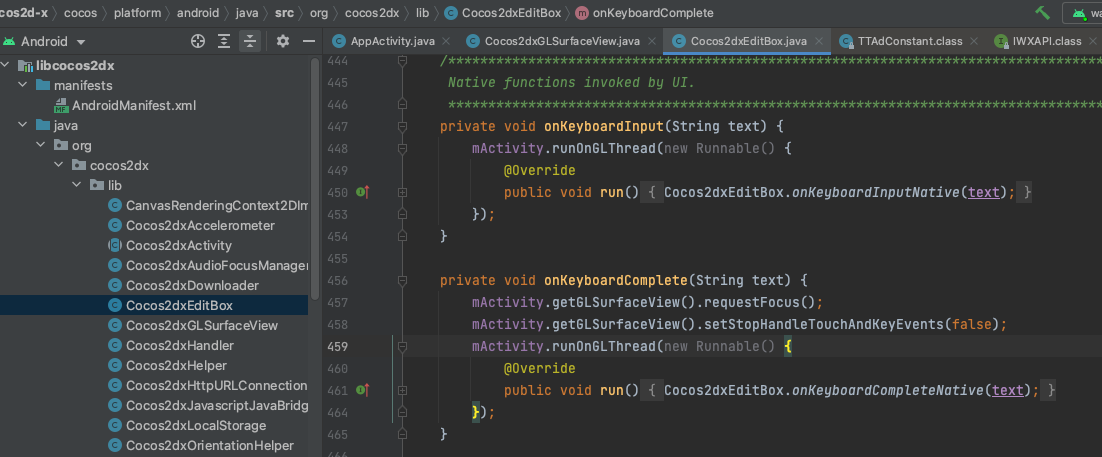Click the Collapse All icon in project panel
1102x457 pixels.
point(249,41)
